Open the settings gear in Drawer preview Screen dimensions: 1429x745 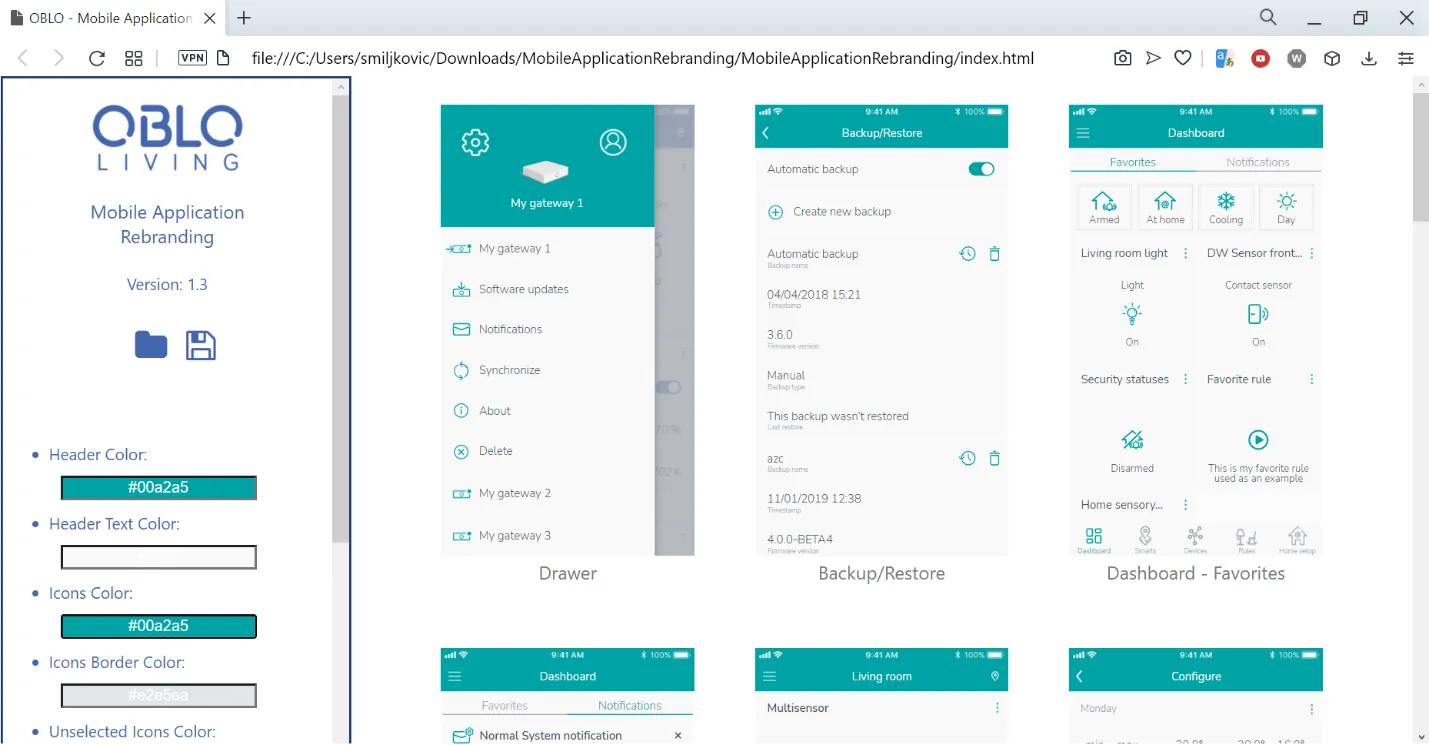(x=475, y=142)
